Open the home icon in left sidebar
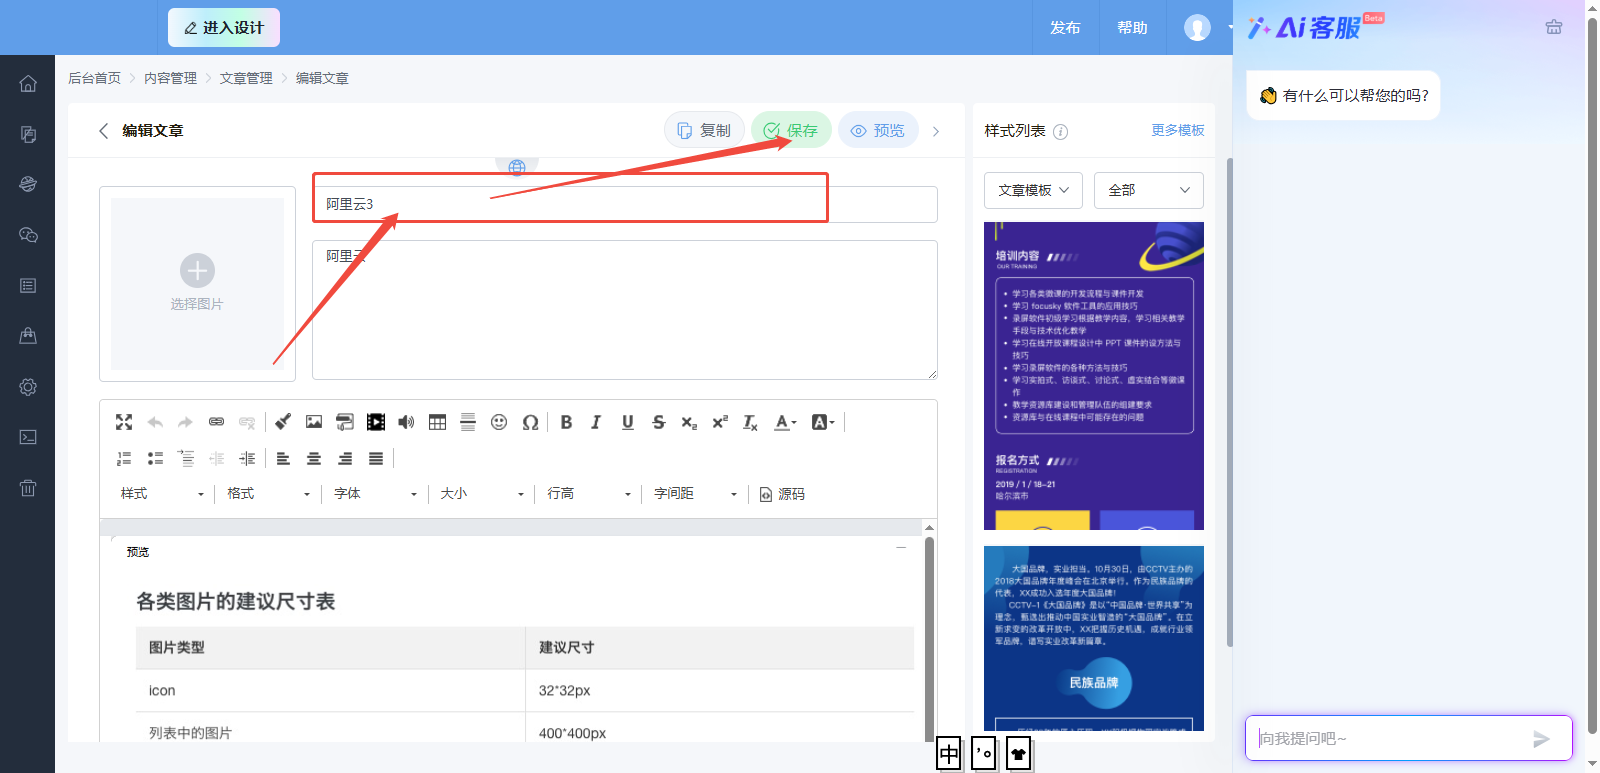This screenshot has width=1600, height=773. point(28,84)
